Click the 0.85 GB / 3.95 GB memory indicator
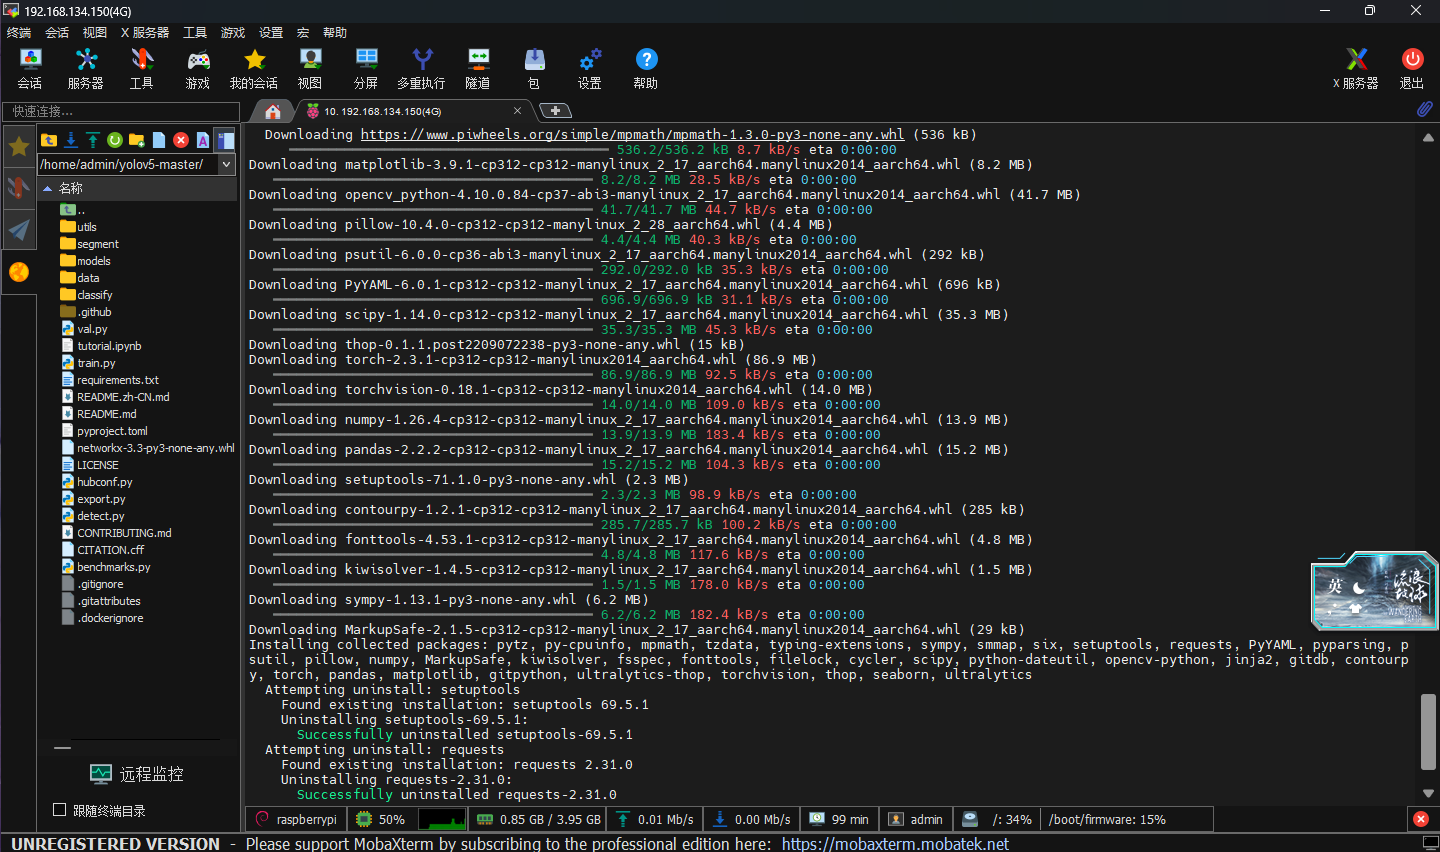Viewport: 1440px width, 852px height. tap(540, 819)
